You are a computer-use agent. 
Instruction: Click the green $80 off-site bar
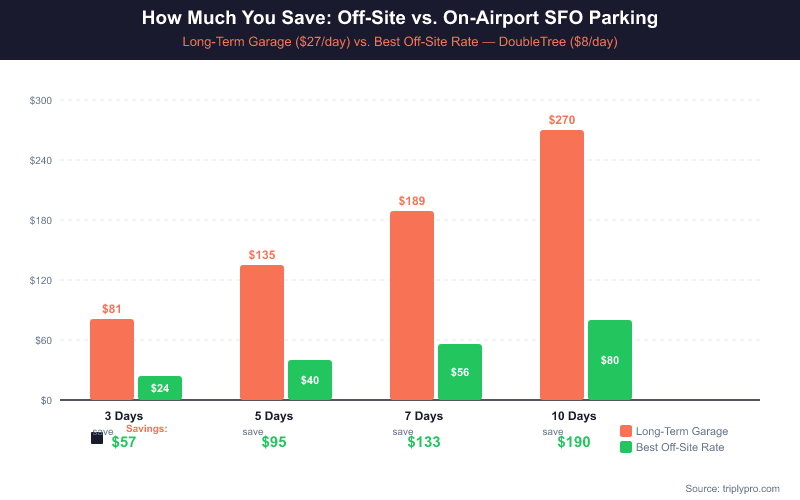(x=610, y=360)
